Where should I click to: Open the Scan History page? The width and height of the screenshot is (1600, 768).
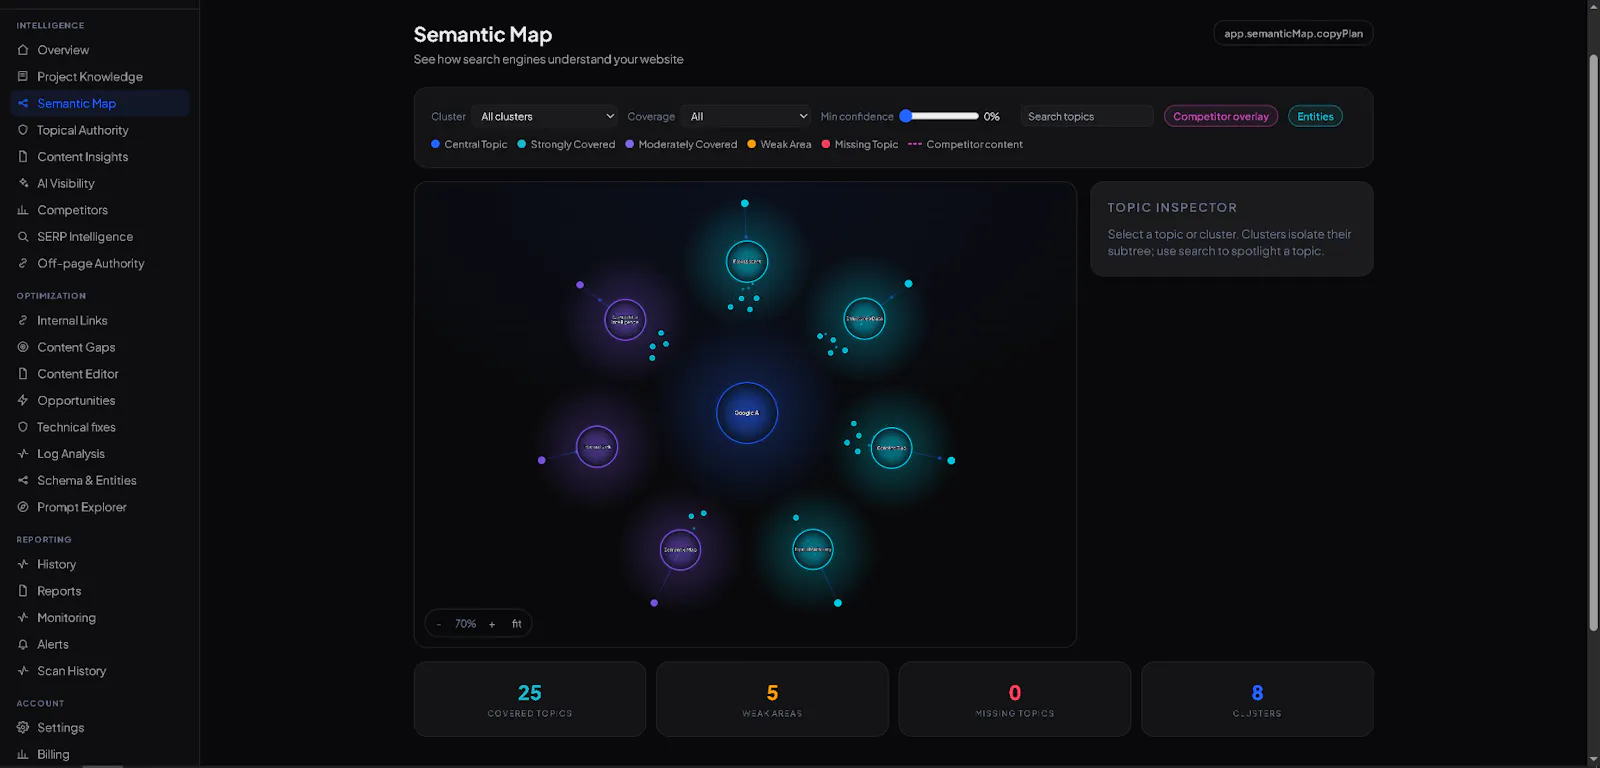[x=72, y=671]
